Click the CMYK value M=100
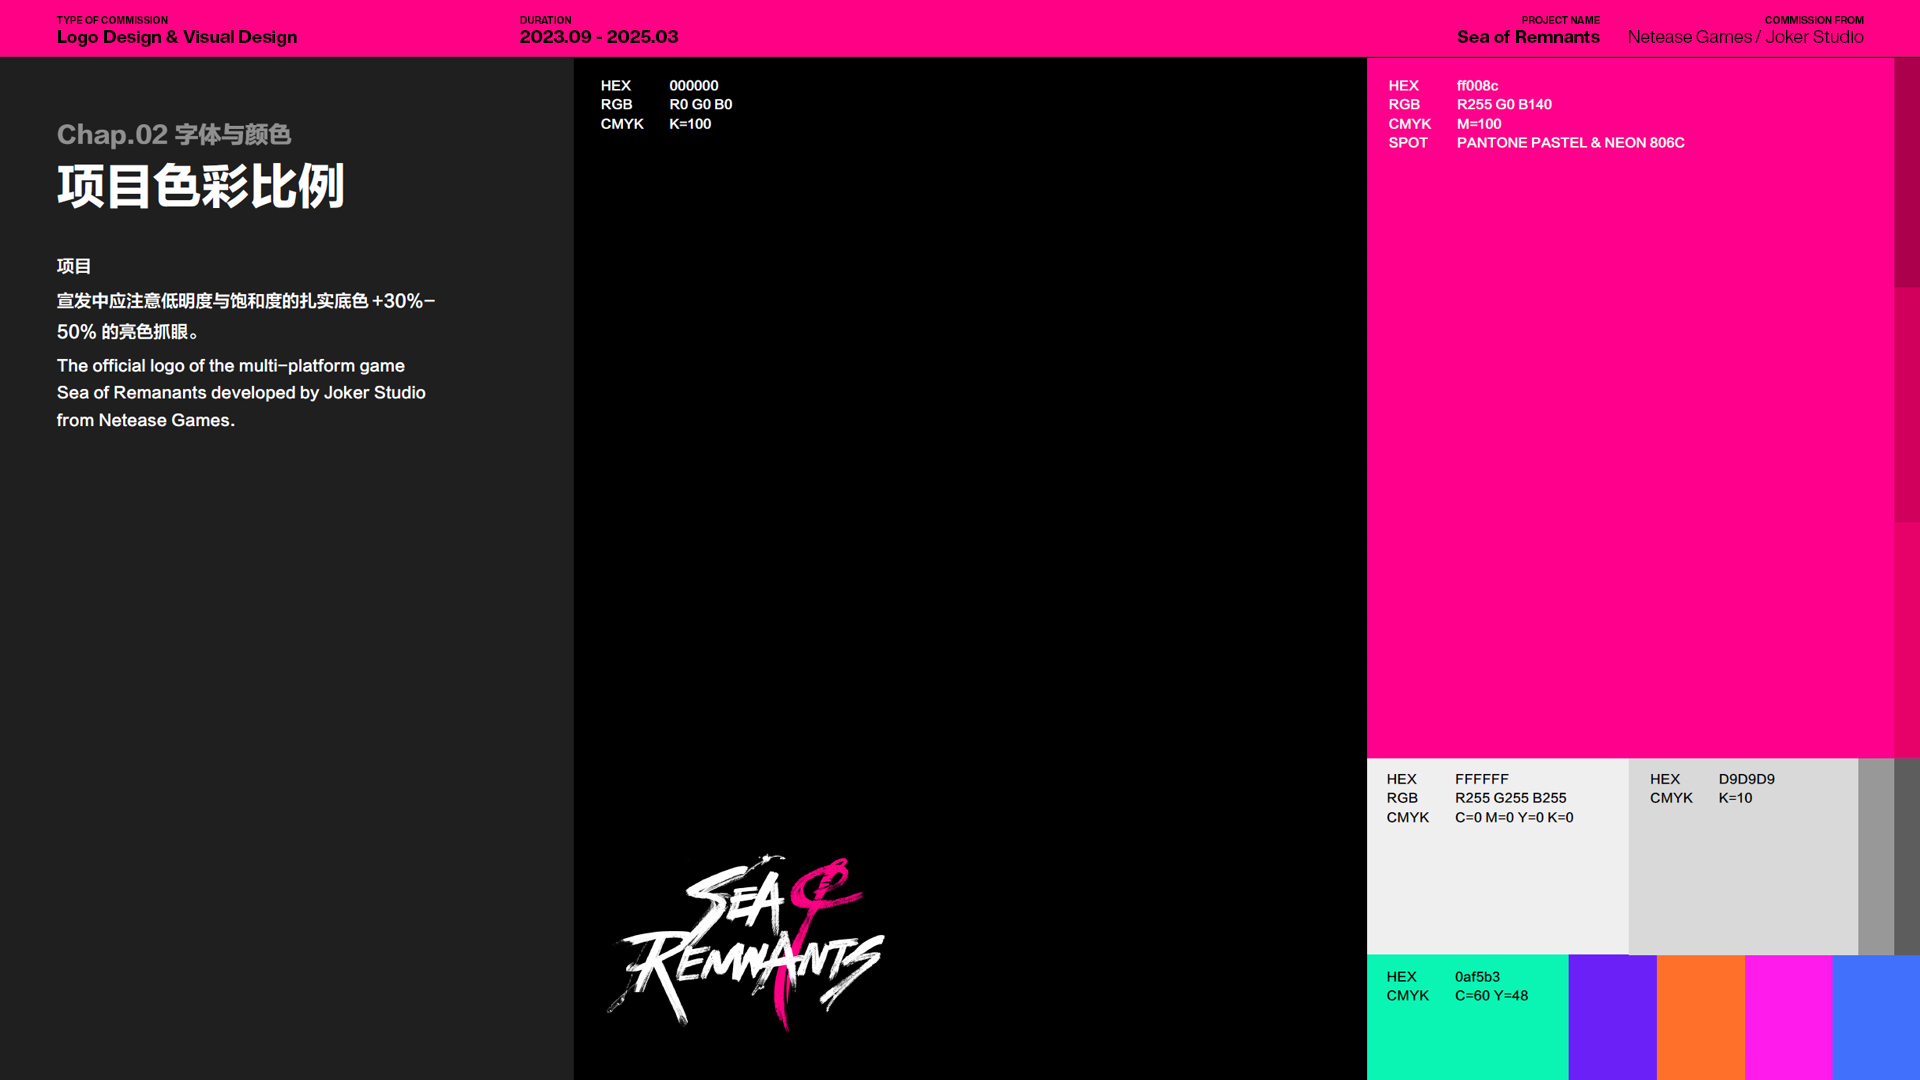 click(x=1479, y=124)
